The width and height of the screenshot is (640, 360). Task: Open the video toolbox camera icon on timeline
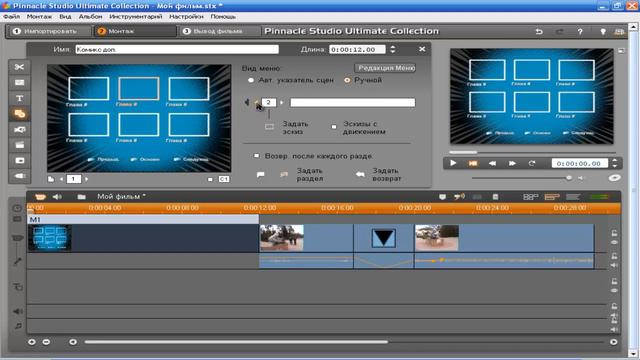pyautogui.click(x=40, y=197)
